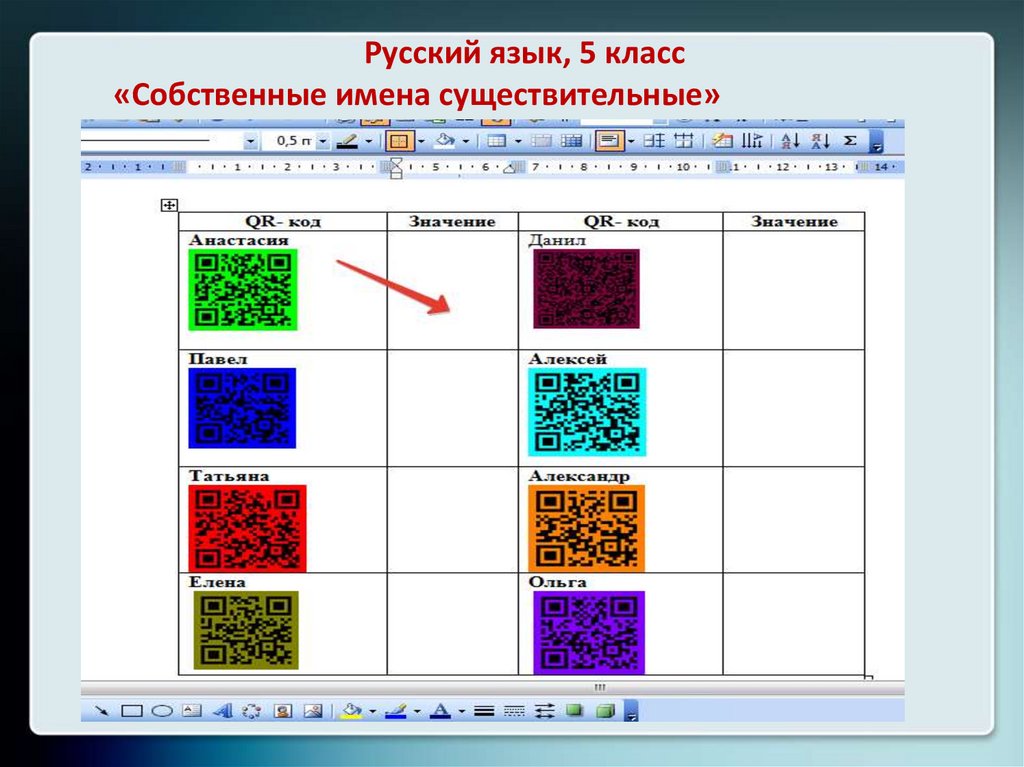Image resolution: width=1024 pixels, height=767 pixels.
Task: Click the Insert Picture icon
Action: [313, 711]
